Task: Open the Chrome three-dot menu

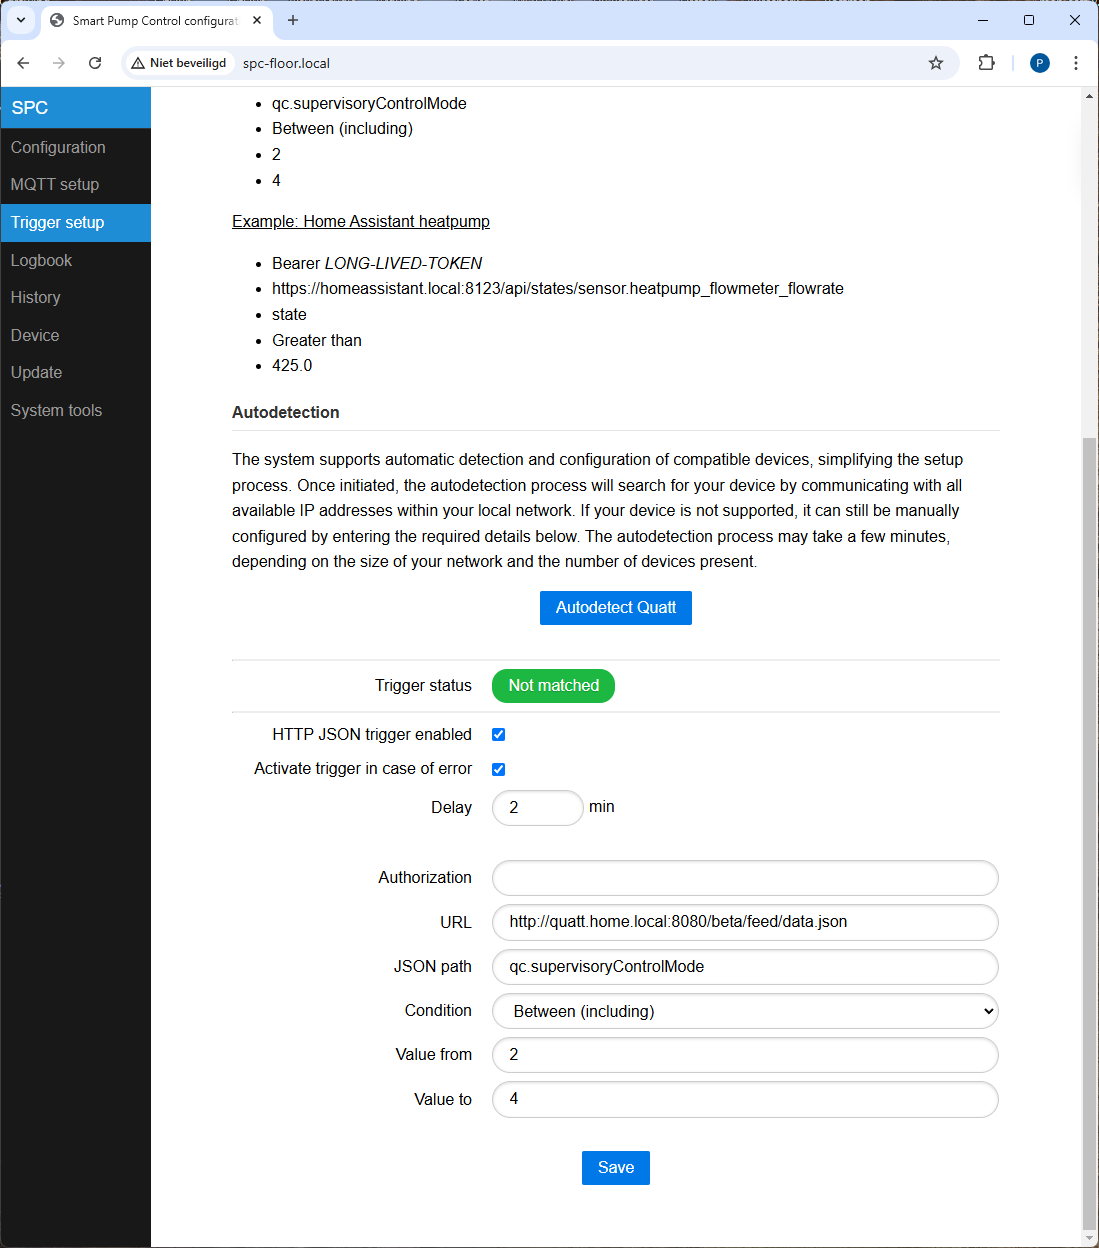Action: click(1076, 63)
